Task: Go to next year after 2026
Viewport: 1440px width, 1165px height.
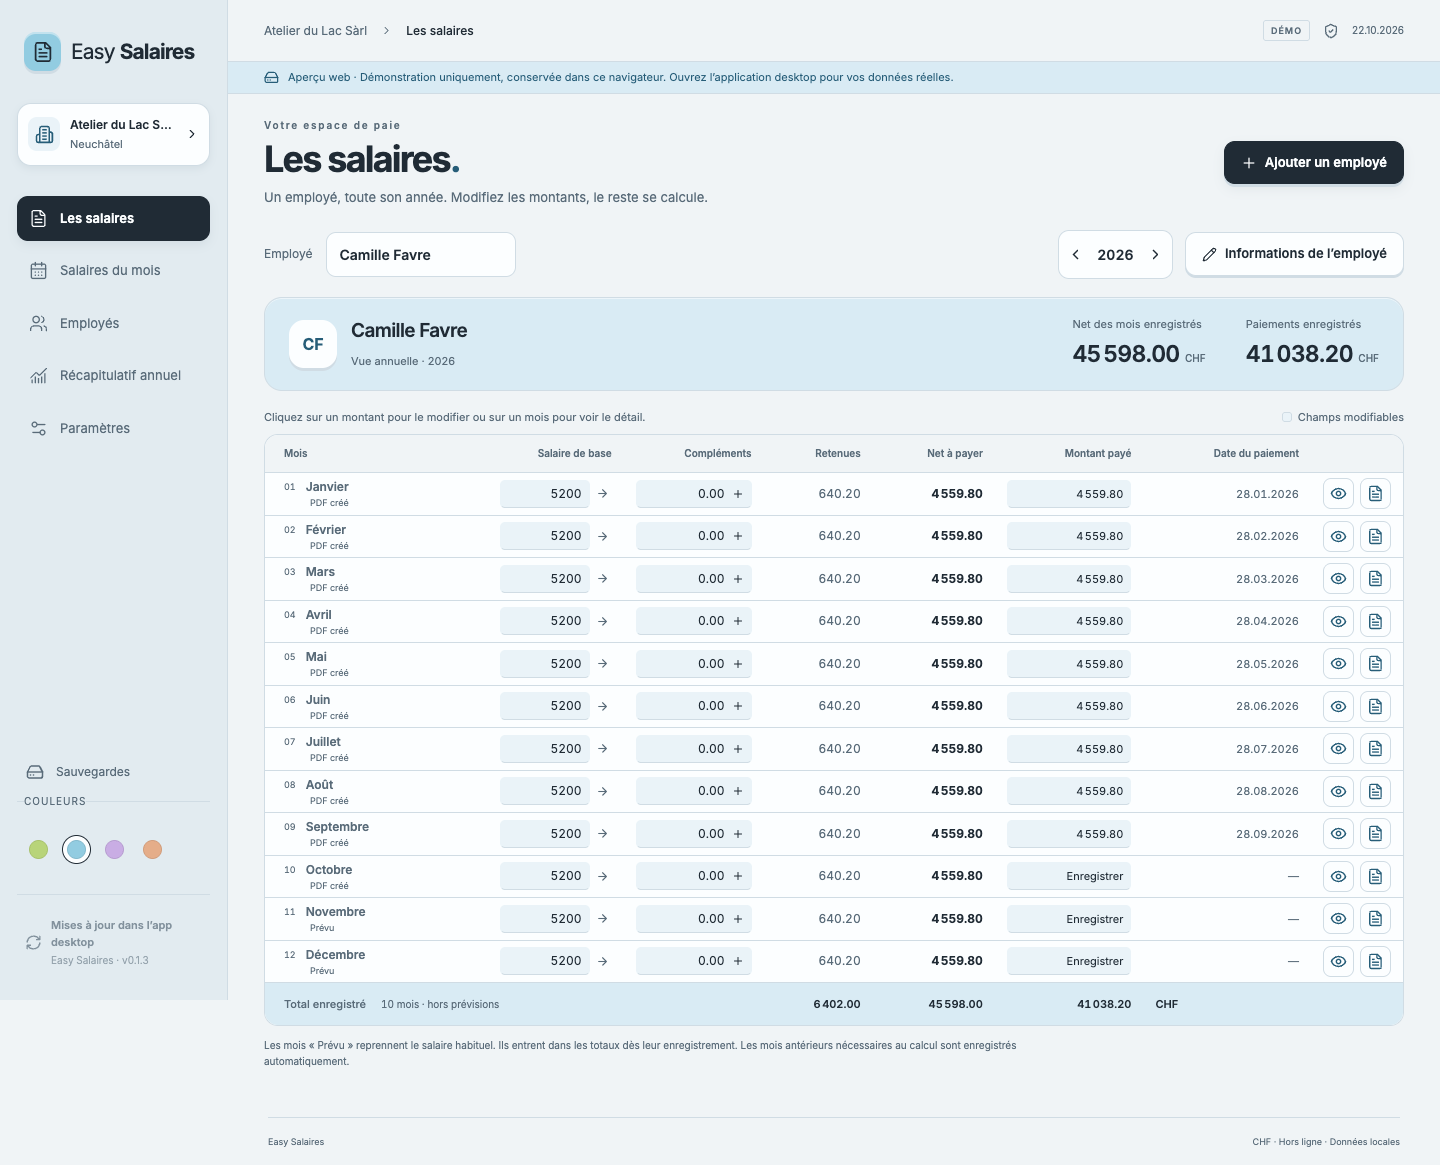Action: click(x=1155, y=255)
